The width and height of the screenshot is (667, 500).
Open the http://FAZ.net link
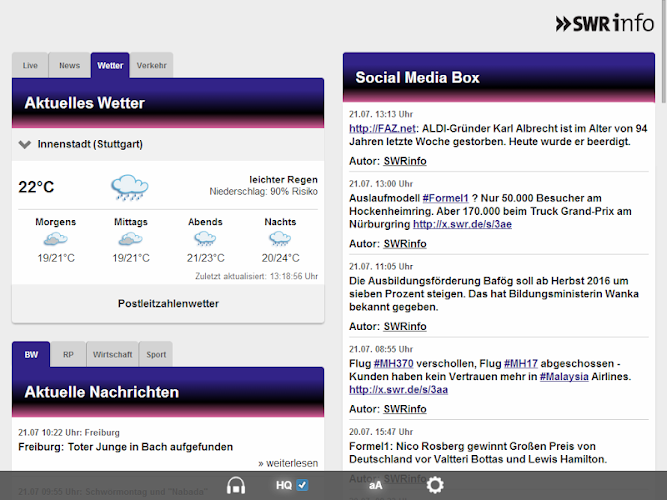(382, 129)
